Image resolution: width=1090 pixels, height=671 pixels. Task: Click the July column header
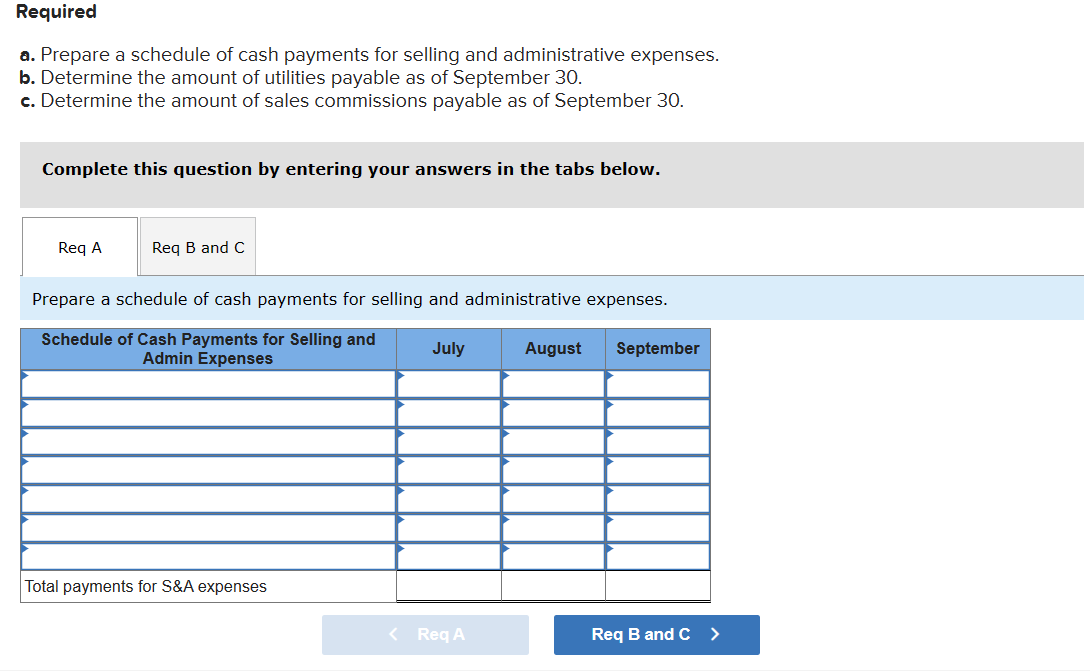click(448, 348)
